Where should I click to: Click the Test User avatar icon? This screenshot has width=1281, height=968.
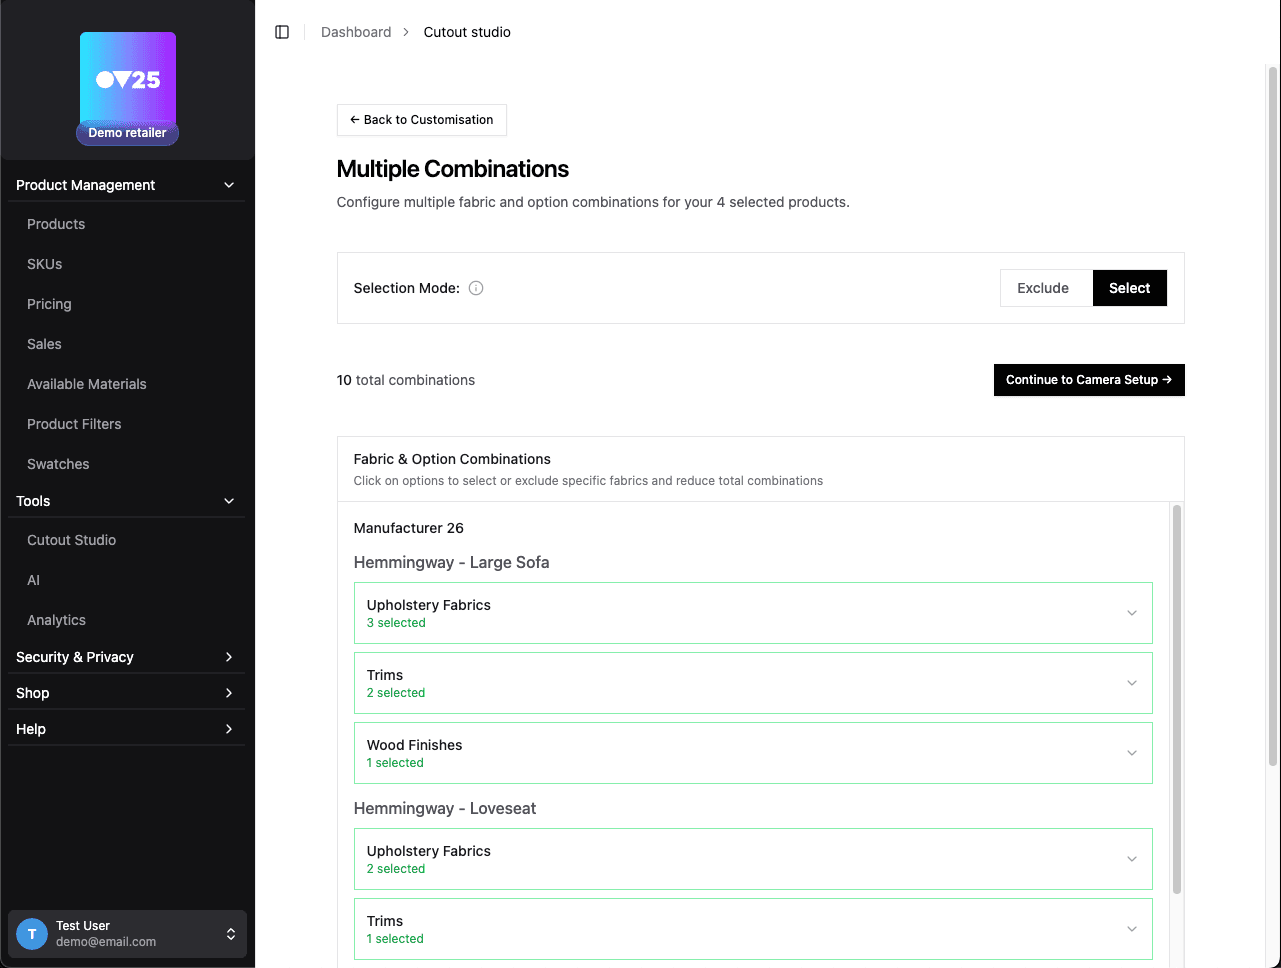coord(32,934)
